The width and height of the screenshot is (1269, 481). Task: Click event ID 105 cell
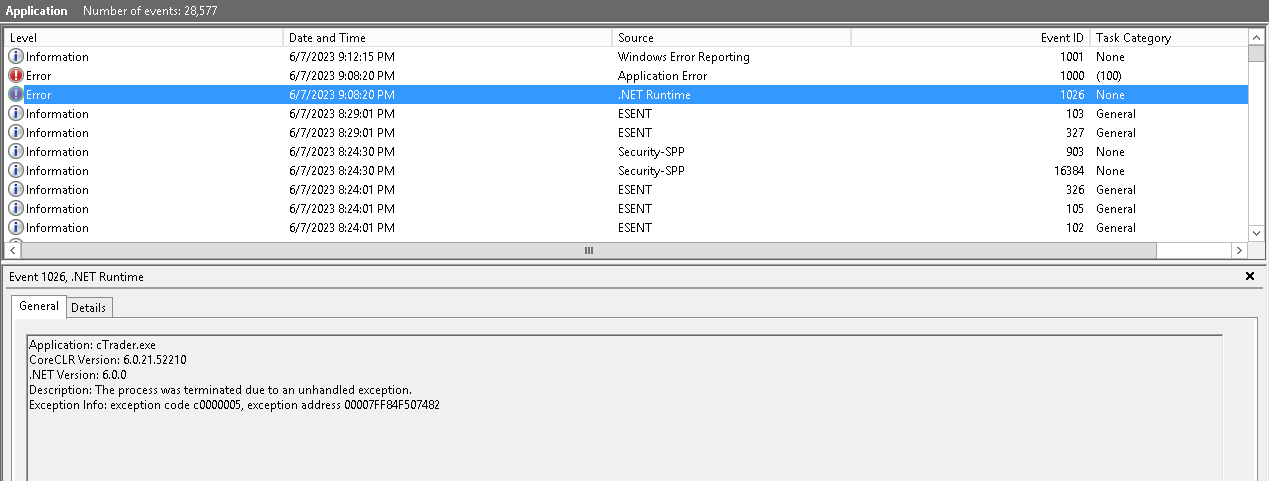(x=1074, y=209)
